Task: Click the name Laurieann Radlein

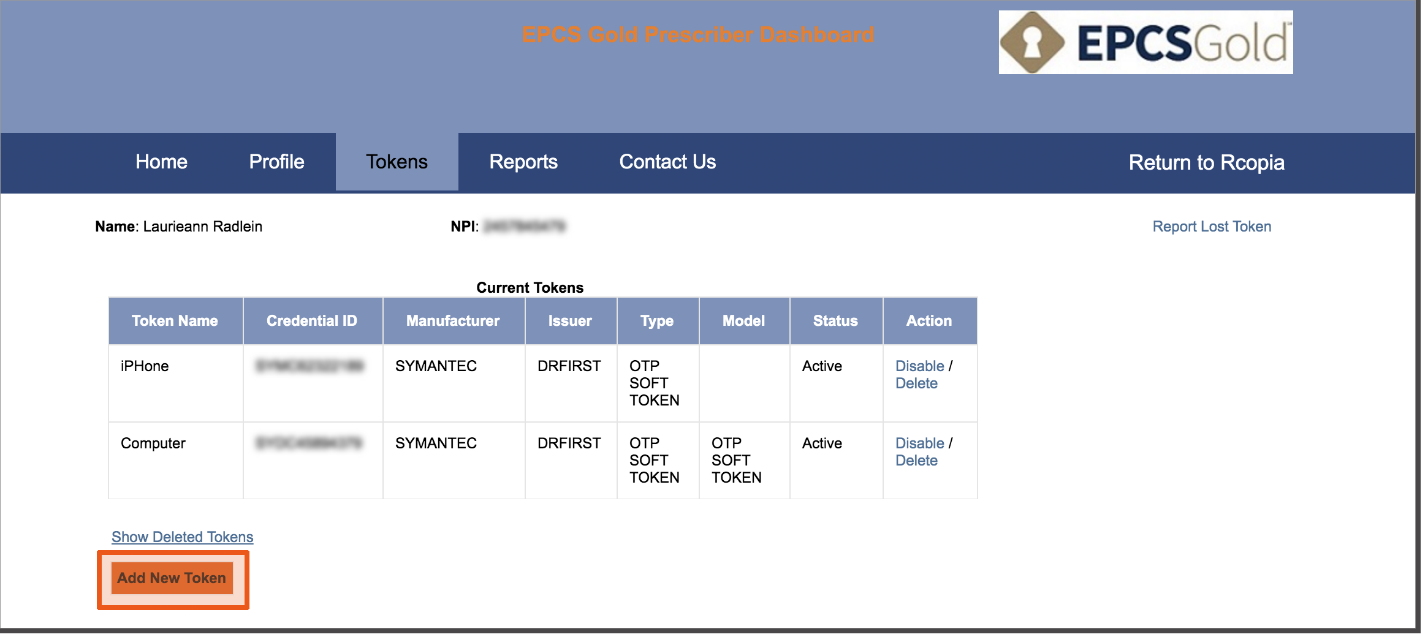Action: click(x=203, y=227)
